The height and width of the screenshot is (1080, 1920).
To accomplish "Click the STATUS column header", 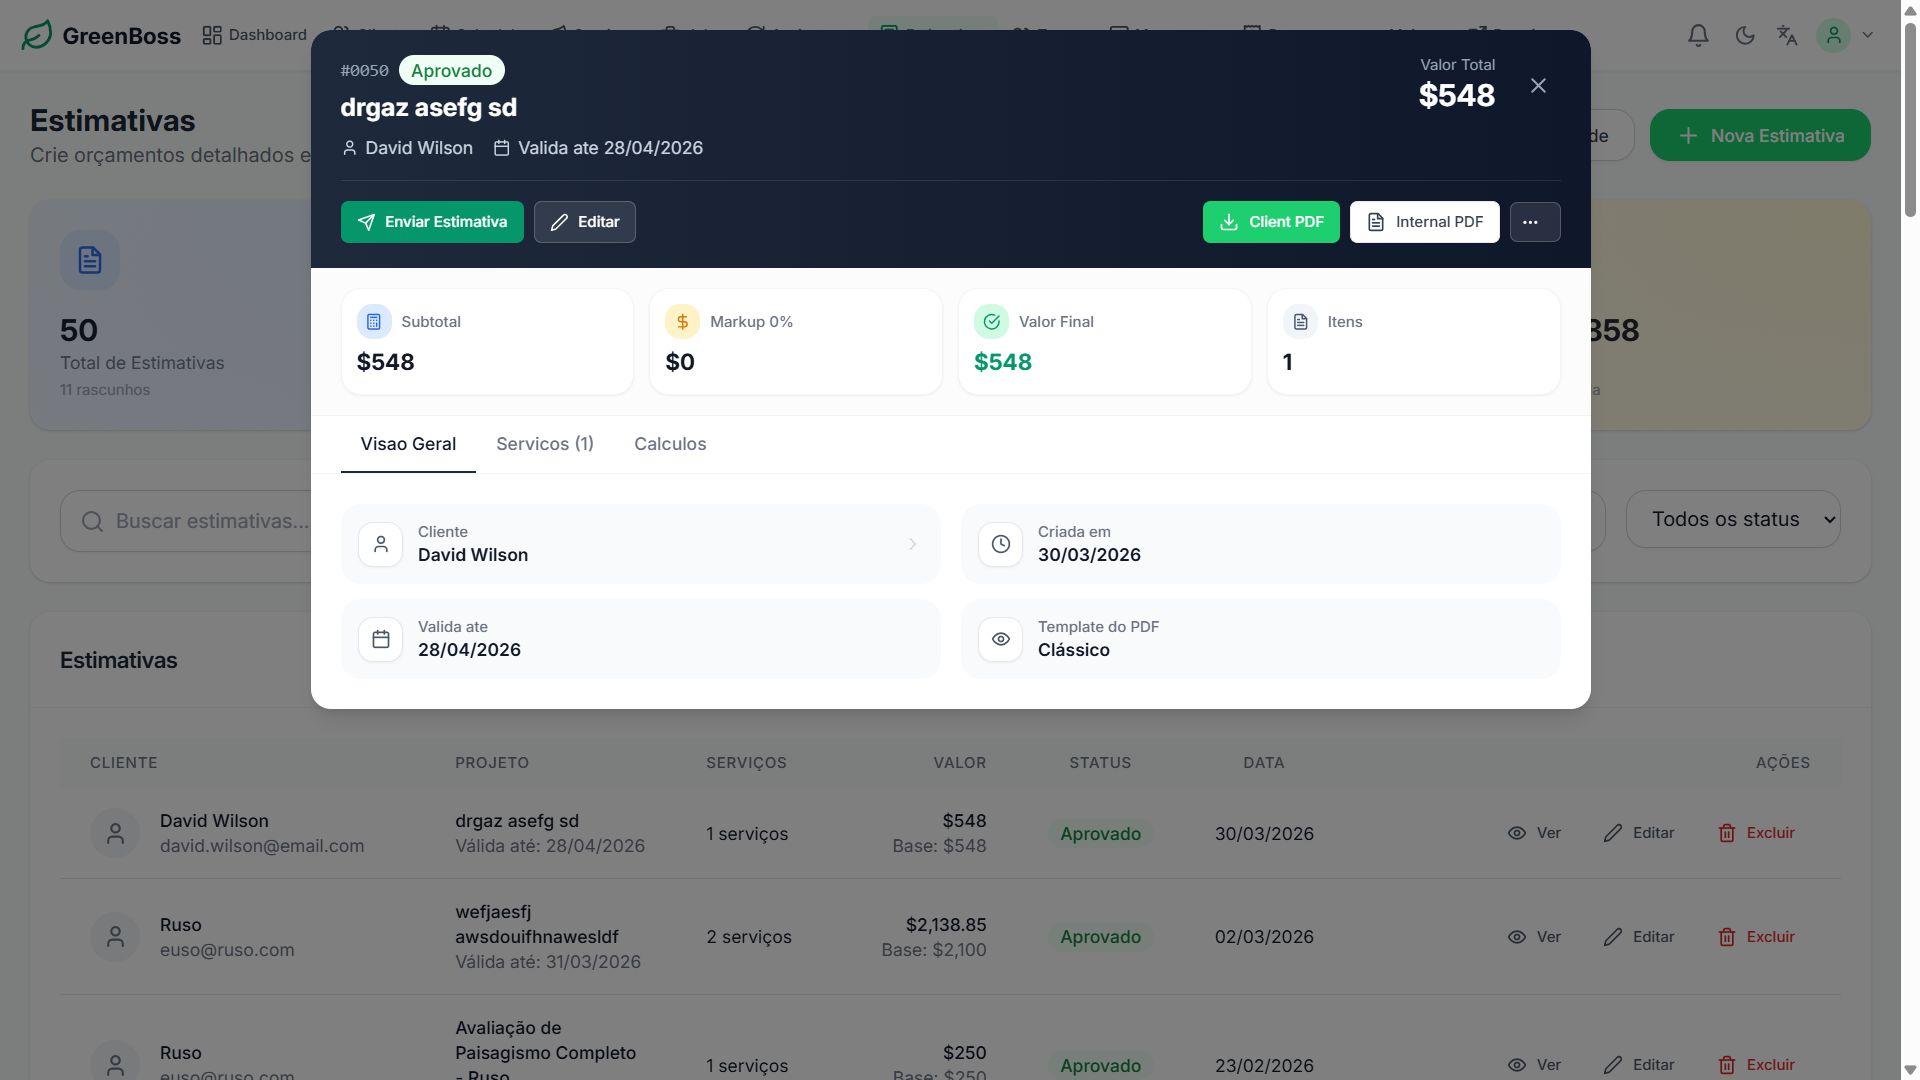I will [x=1100, y=763].
